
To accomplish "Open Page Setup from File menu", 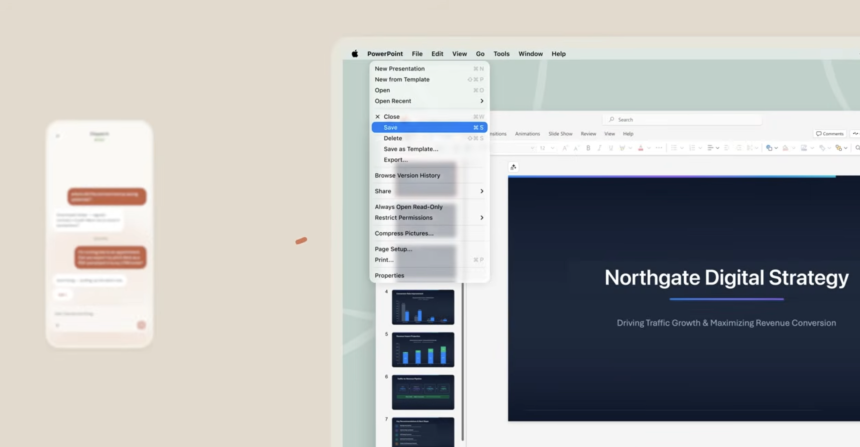I will click(429, 249).
